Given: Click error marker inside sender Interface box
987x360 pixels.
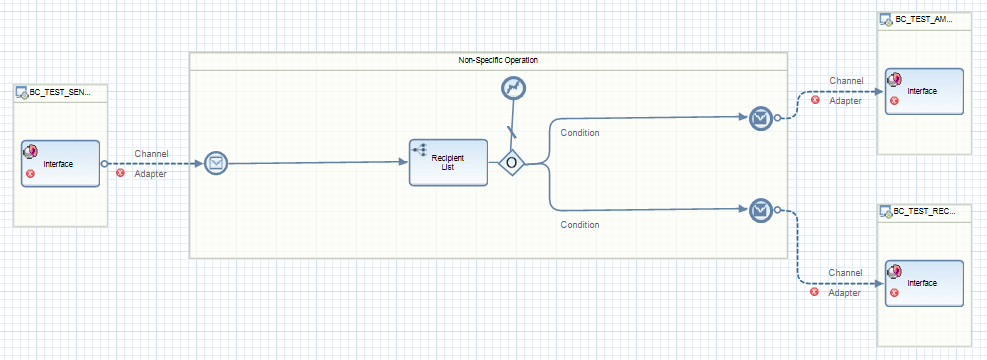Looking at the screenshot, I should (x=30, y=174).
